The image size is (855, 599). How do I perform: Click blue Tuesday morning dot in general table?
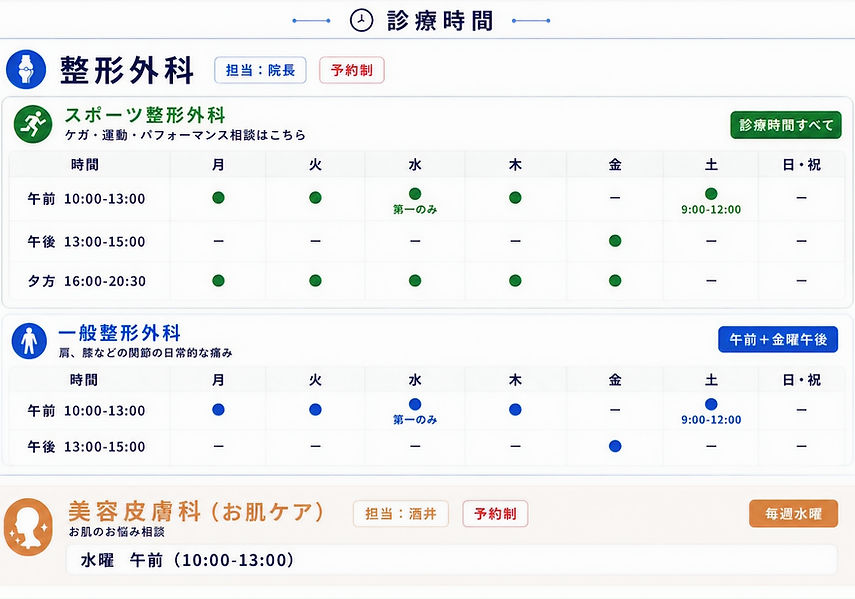(315, 410)
